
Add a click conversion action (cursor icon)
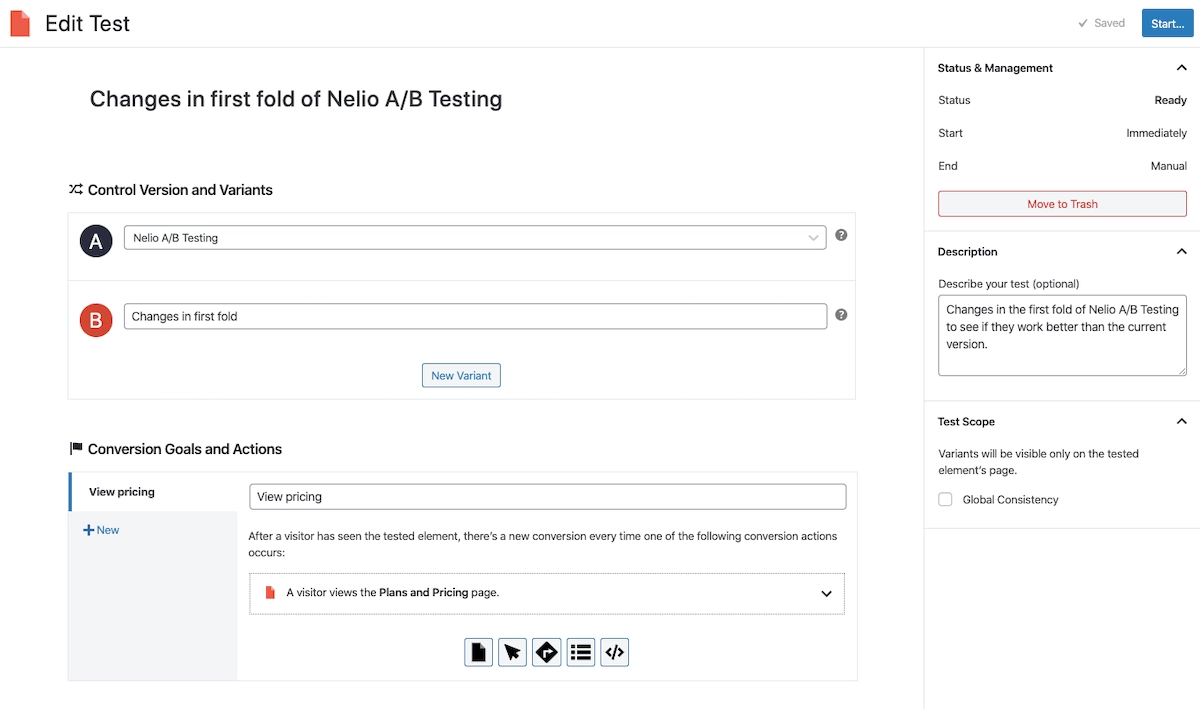click(513, 653)
